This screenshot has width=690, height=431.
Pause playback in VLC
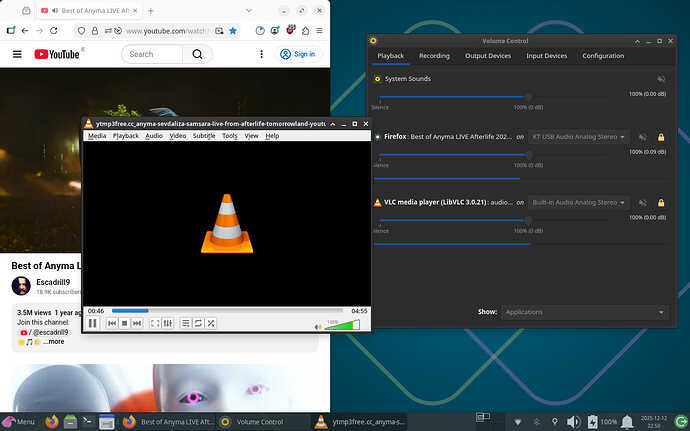pyautogui.click(x=92, y=323)
